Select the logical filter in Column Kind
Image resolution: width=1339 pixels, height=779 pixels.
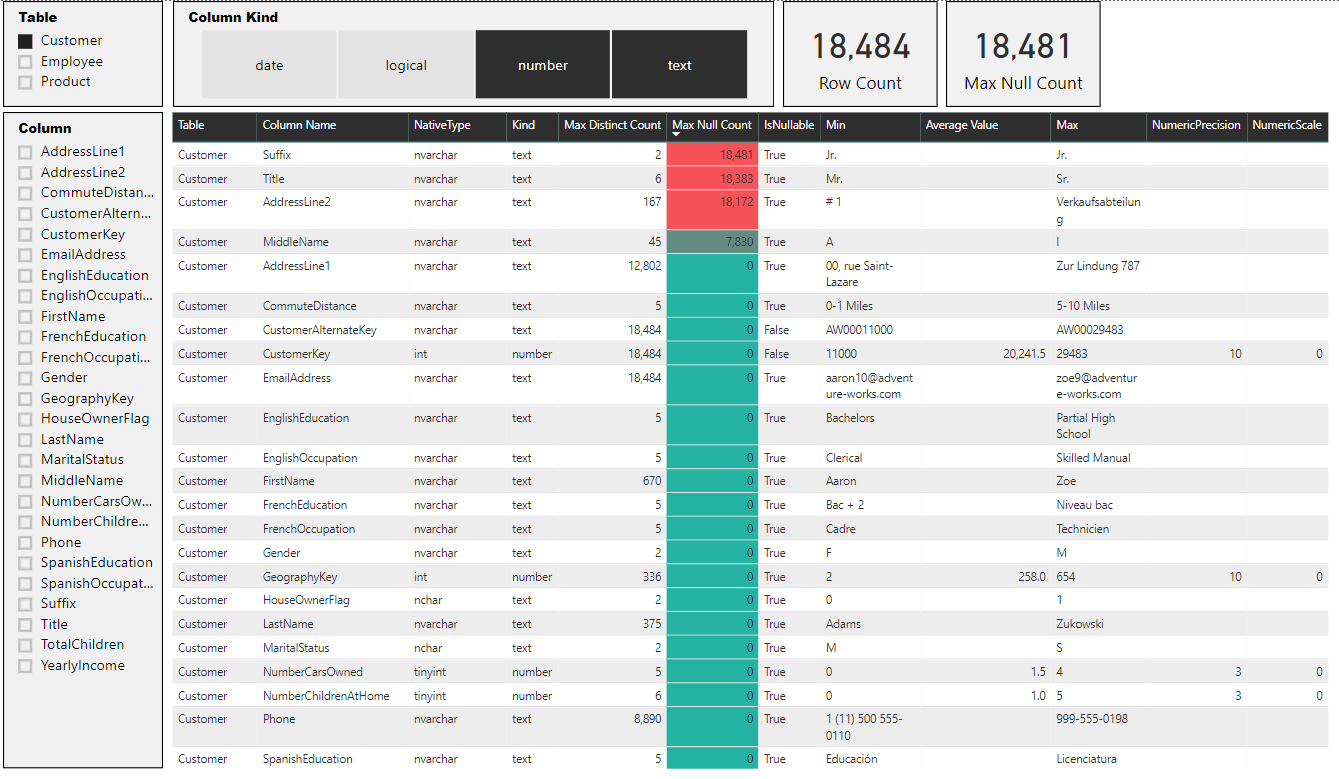405,64
